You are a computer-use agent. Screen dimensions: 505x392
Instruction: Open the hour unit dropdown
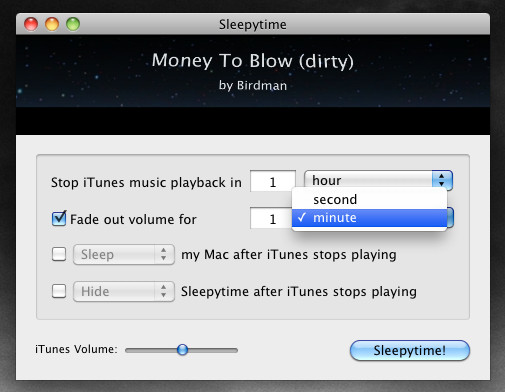378,180
